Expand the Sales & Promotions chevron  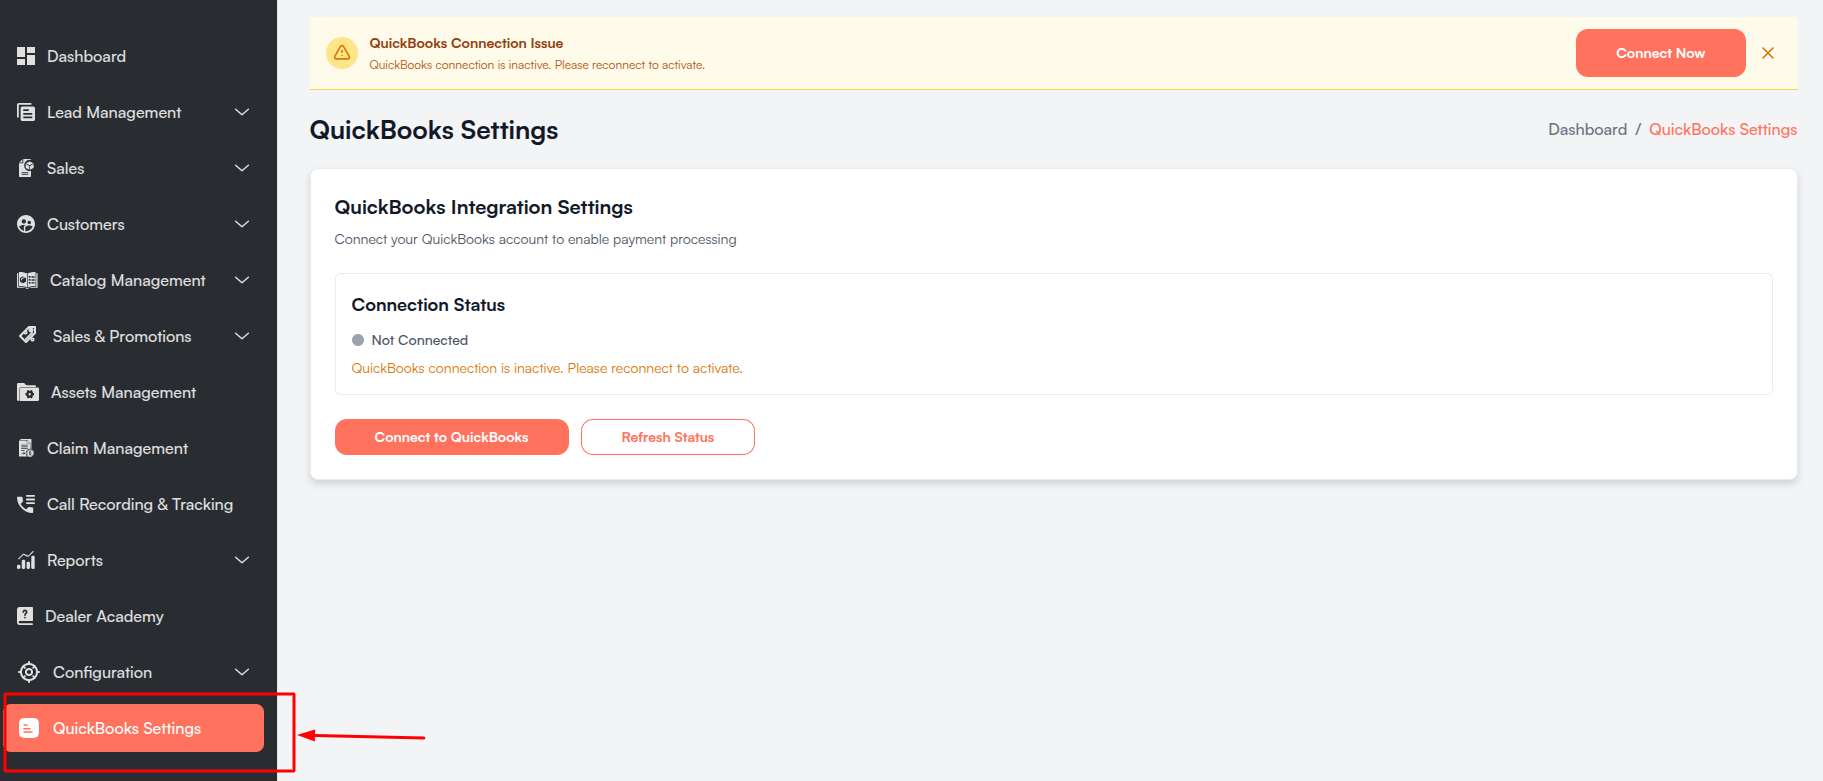pyautogui.click(x=242, y=336)
